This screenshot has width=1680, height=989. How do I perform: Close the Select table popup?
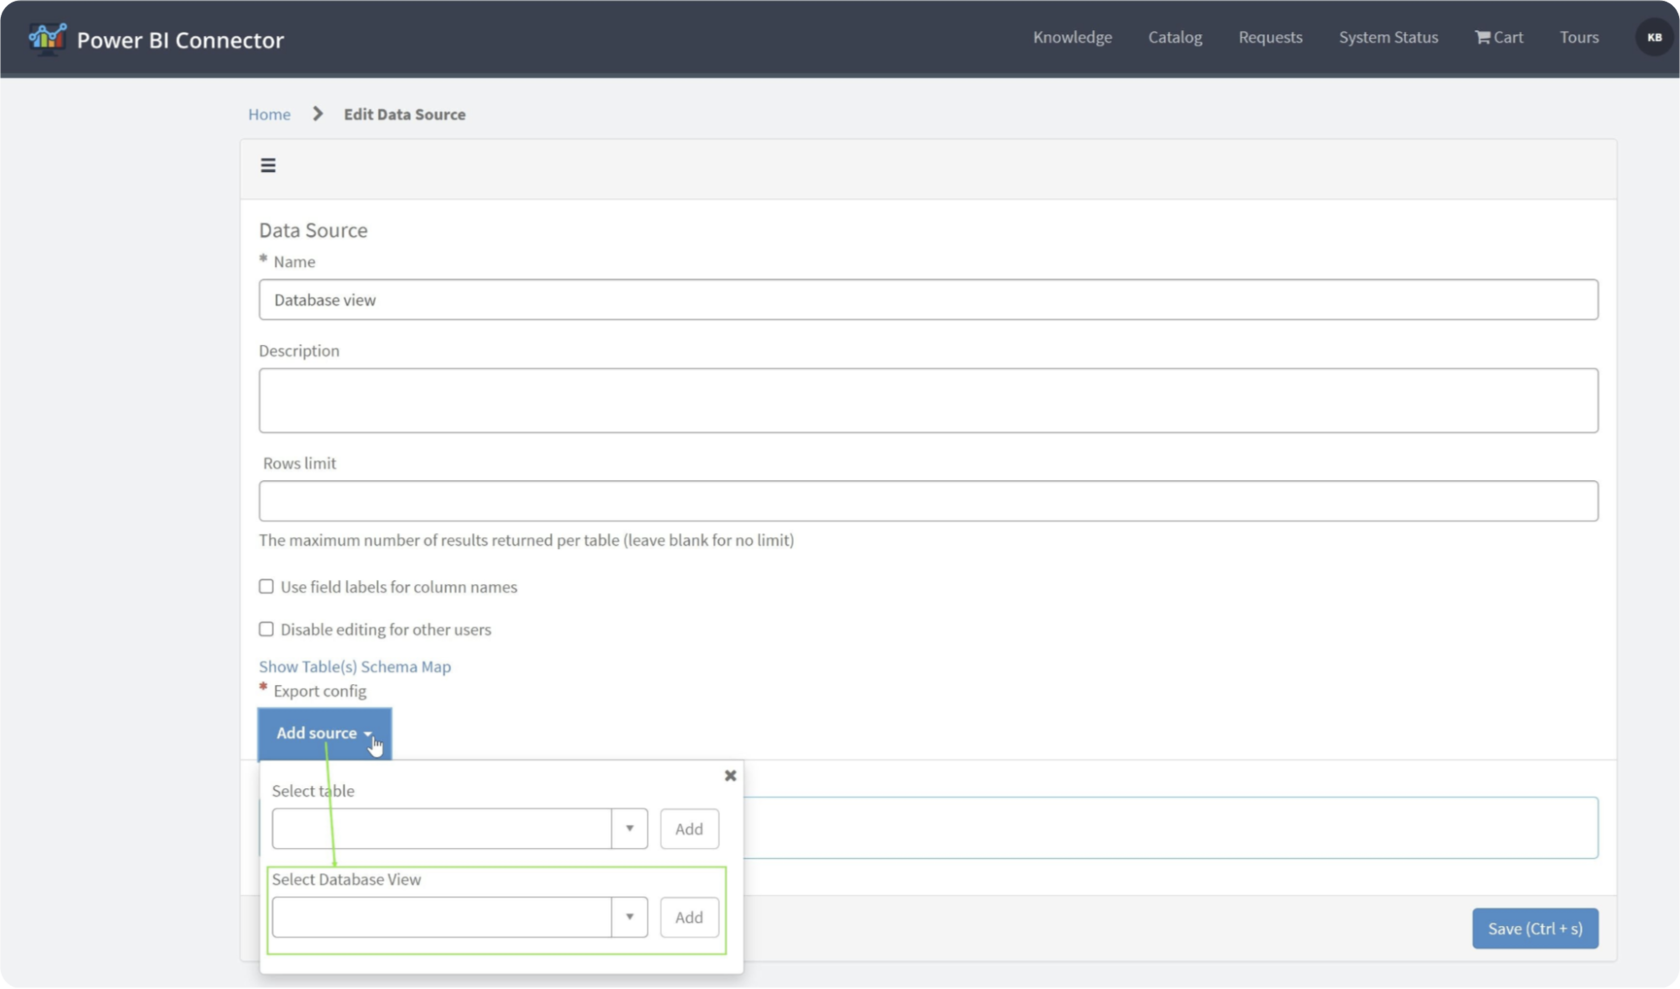tap(730, 775)
